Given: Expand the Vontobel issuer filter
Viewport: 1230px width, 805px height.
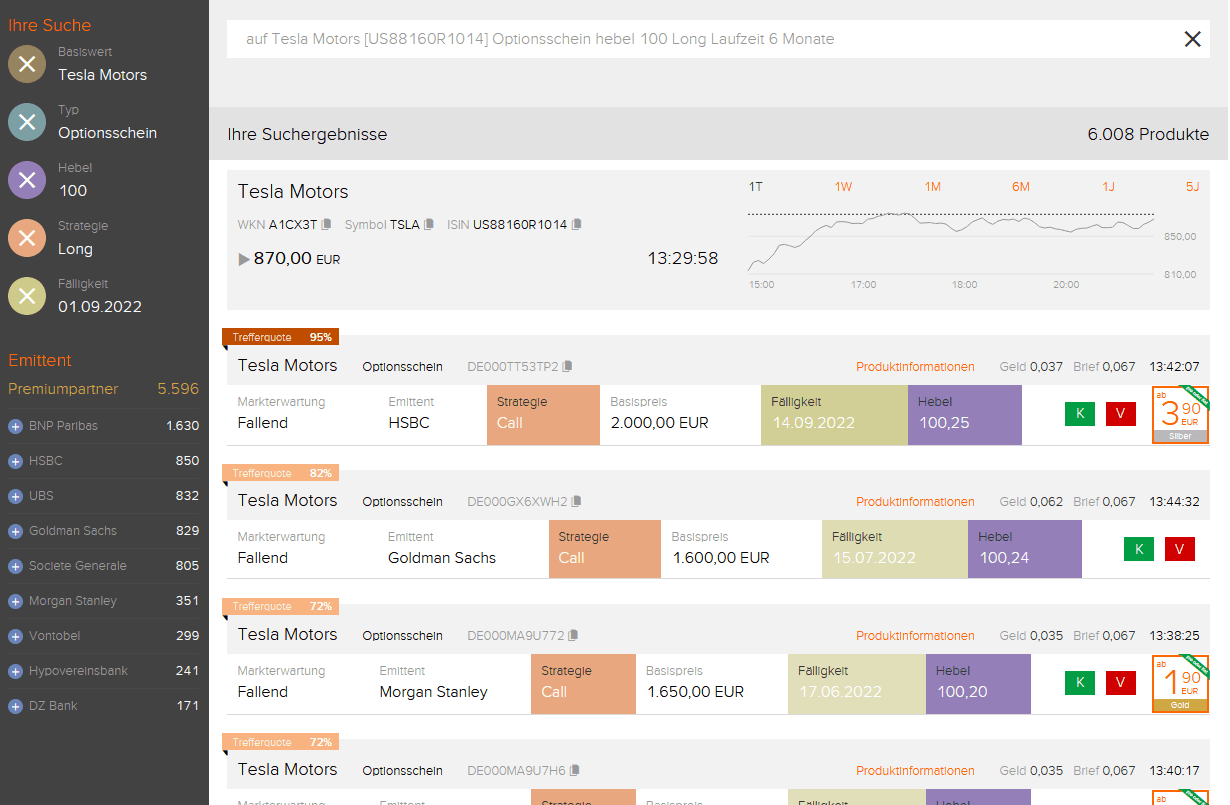Looking at the screenshot, I should coord(15,636).
